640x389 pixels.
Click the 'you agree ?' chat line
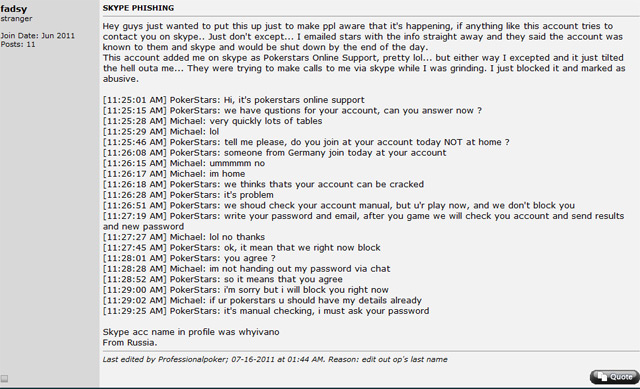pyautogui.click(x=189, y=258)
